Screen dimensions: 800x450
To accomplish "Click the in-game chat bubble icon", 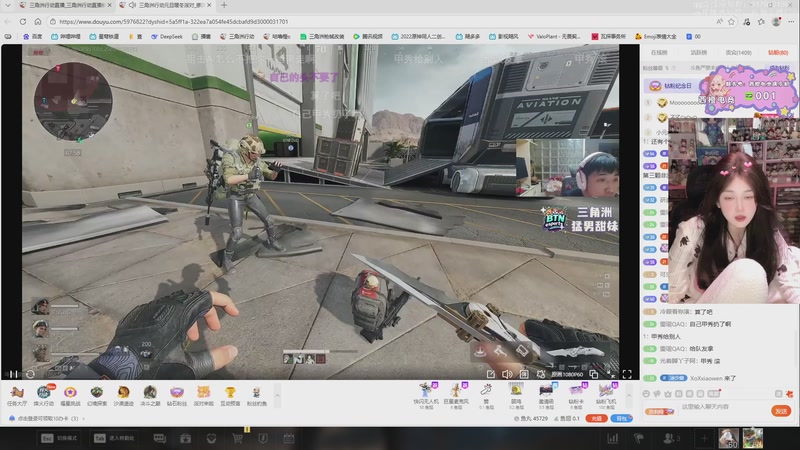I will click(x=160, y=438).
